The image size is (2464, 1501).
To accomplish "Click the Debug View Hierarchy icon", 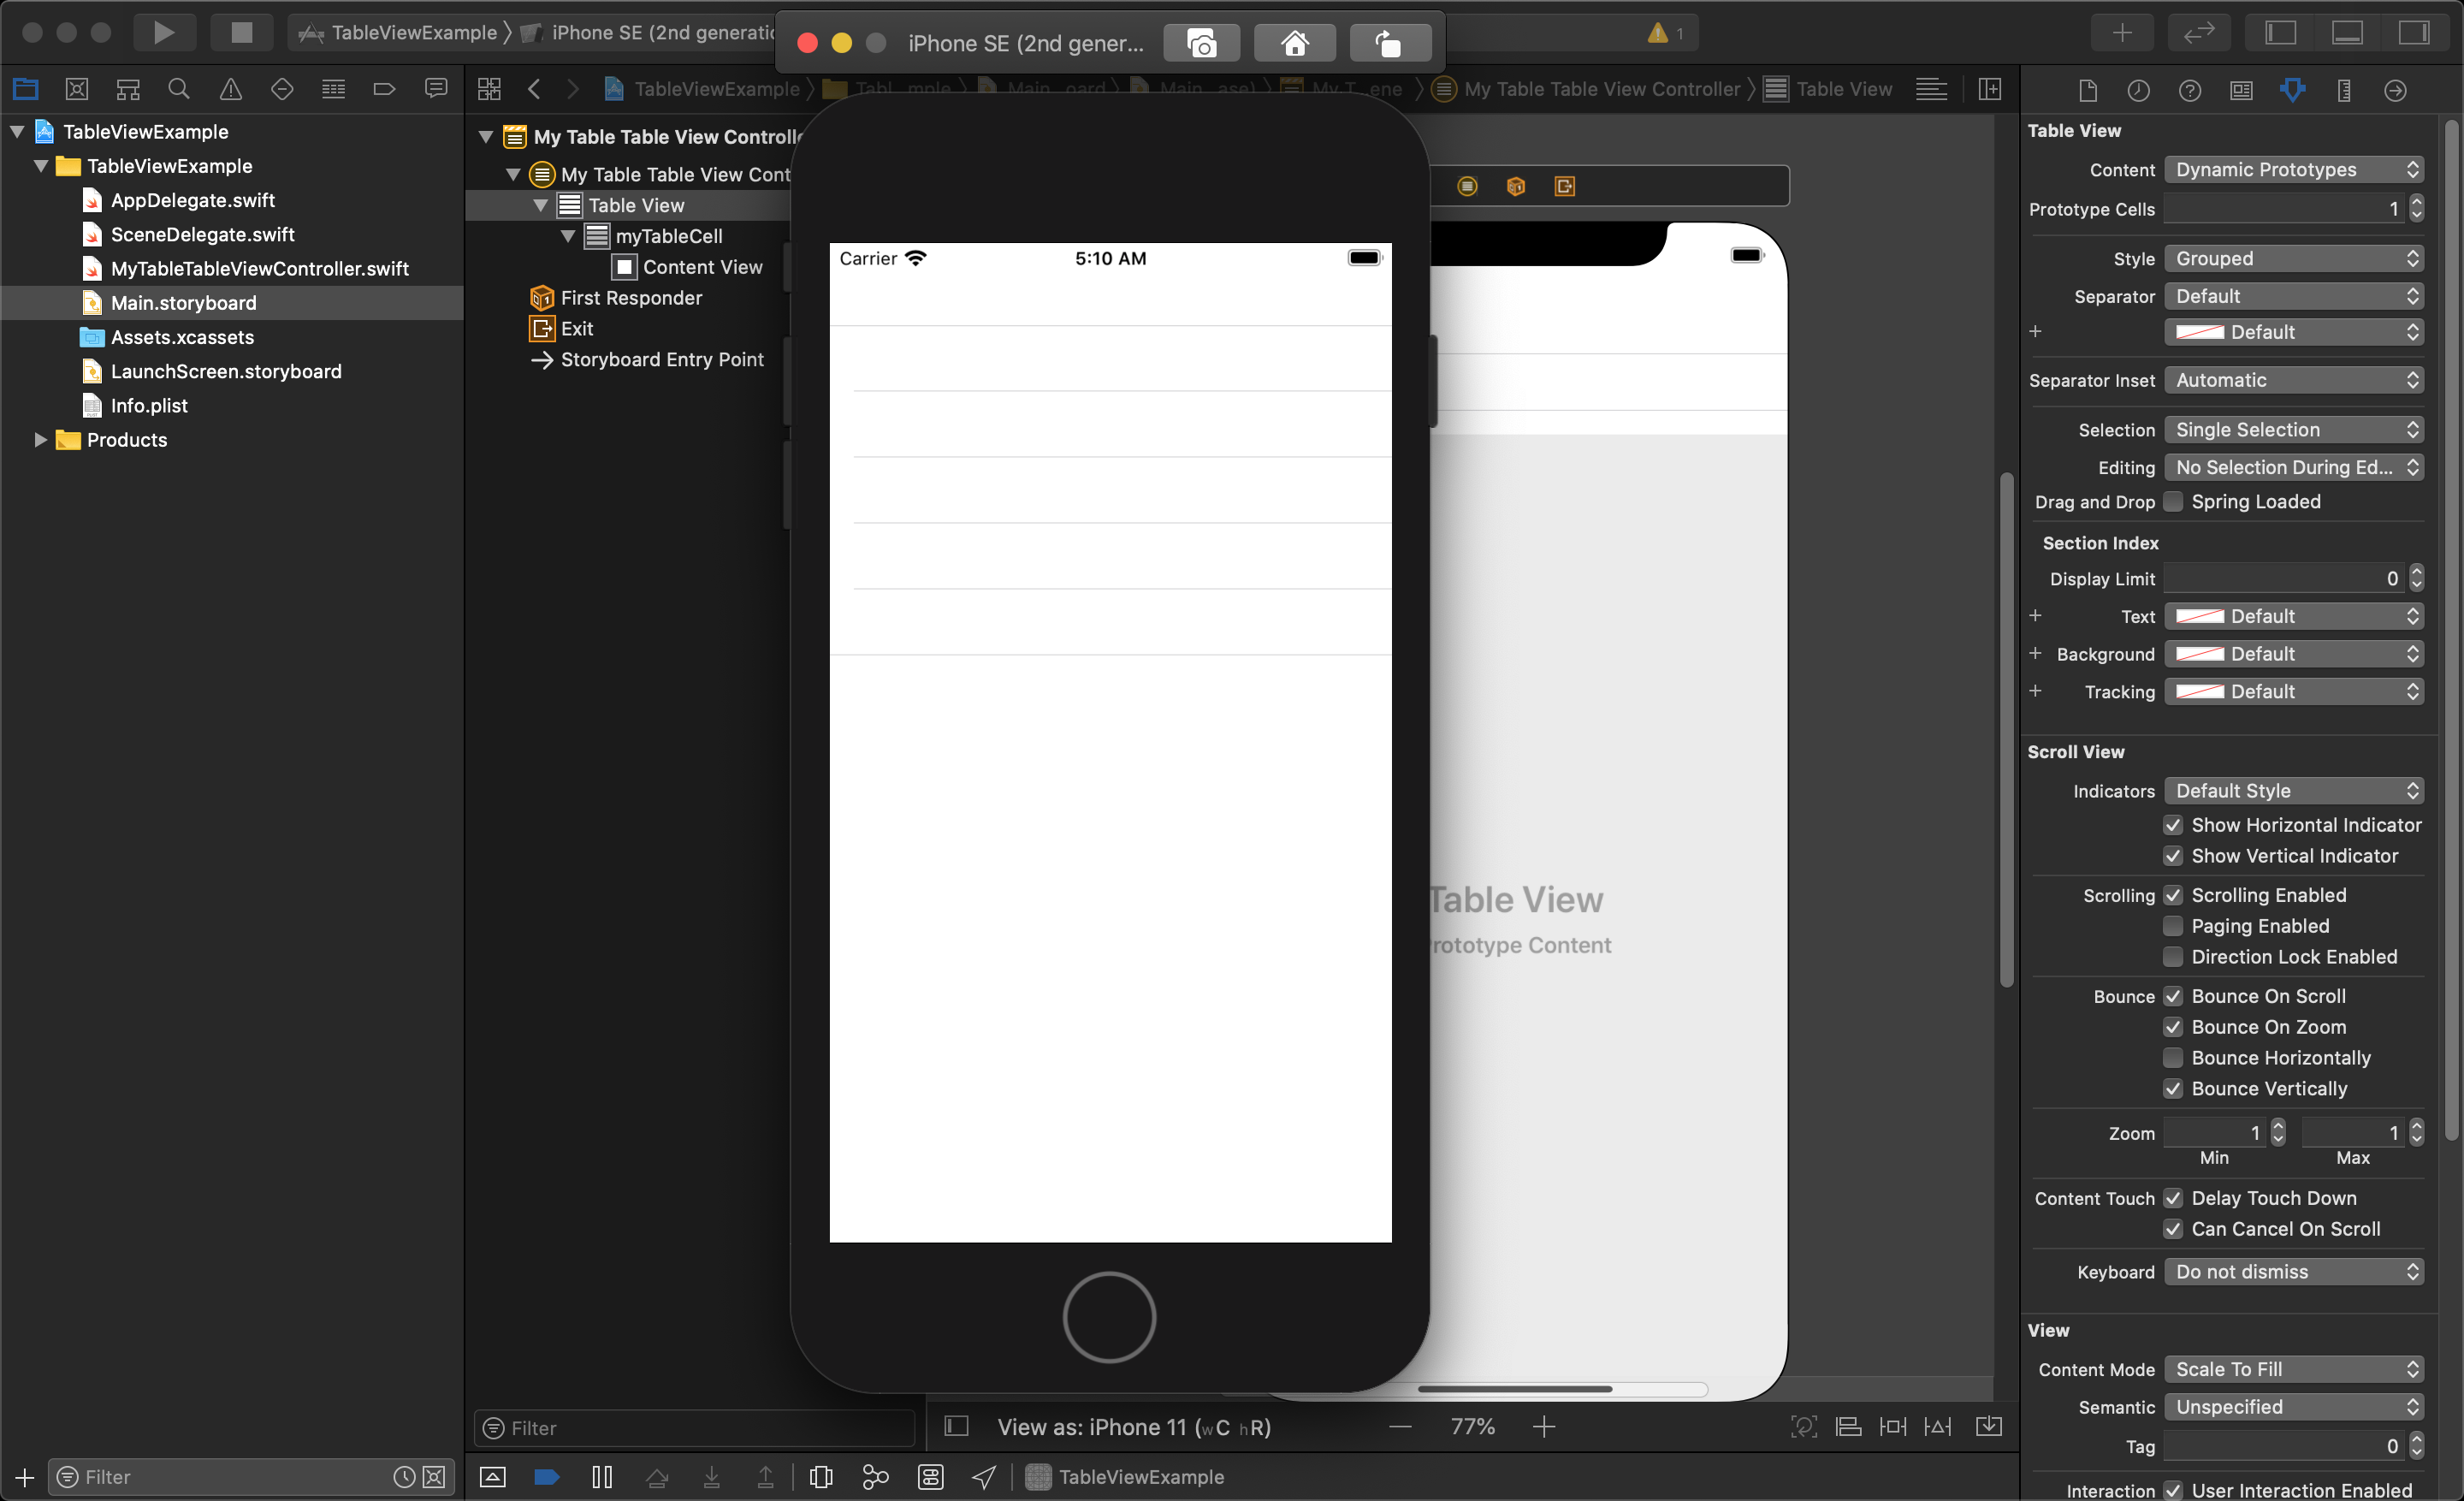I will (821, 1477).
